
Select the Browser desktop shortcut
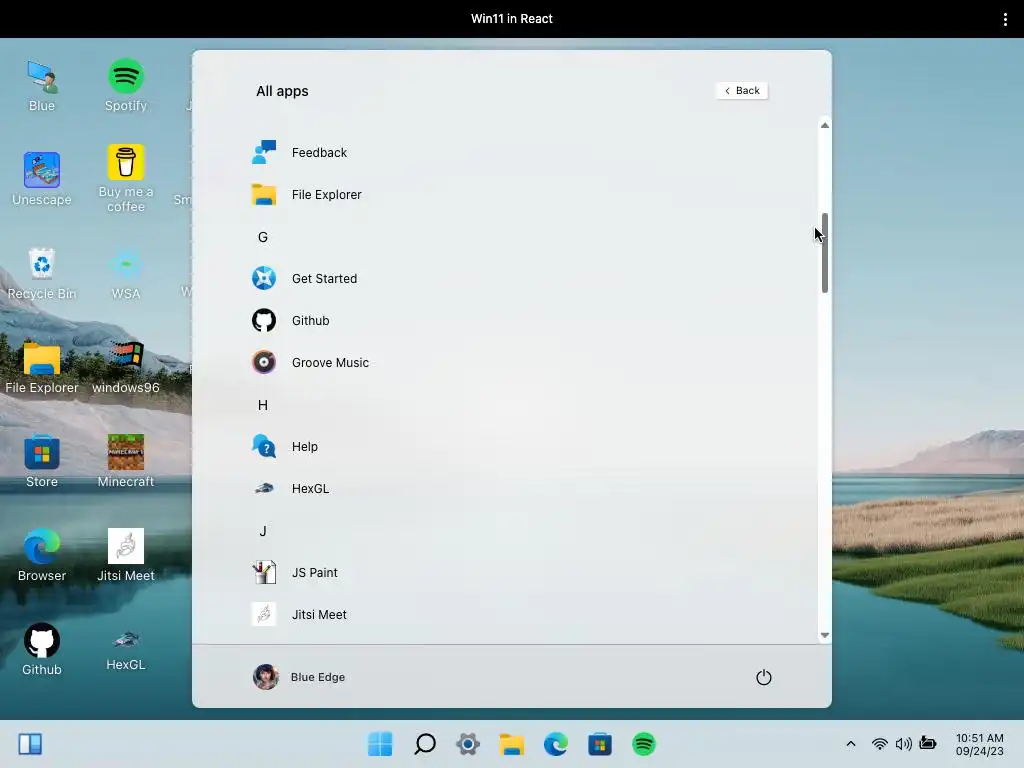coord(42,556)
